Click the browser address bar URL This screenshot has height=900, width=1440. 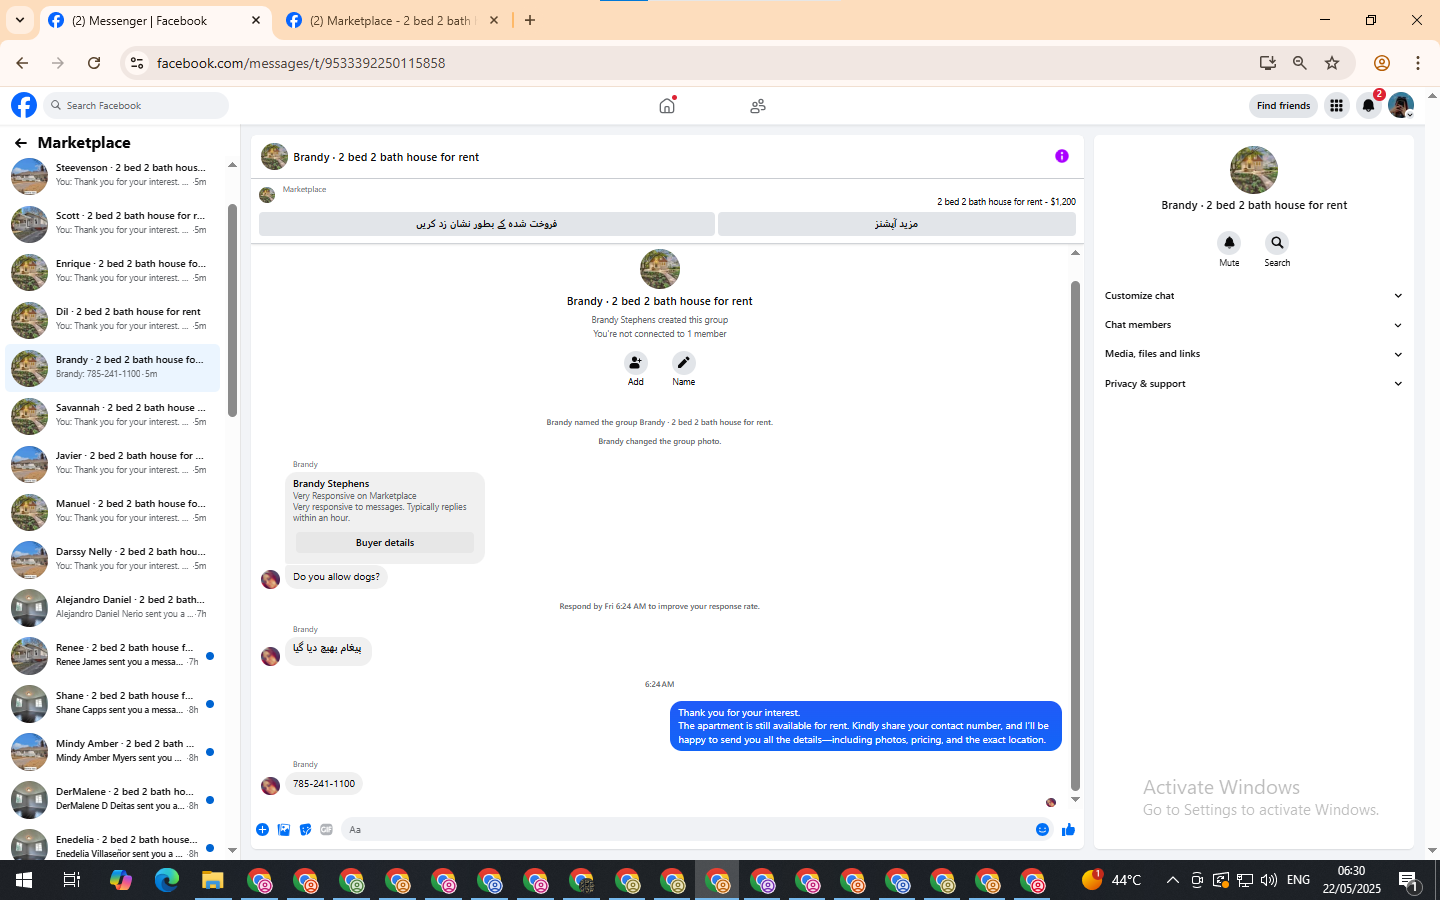coord(301,63)
